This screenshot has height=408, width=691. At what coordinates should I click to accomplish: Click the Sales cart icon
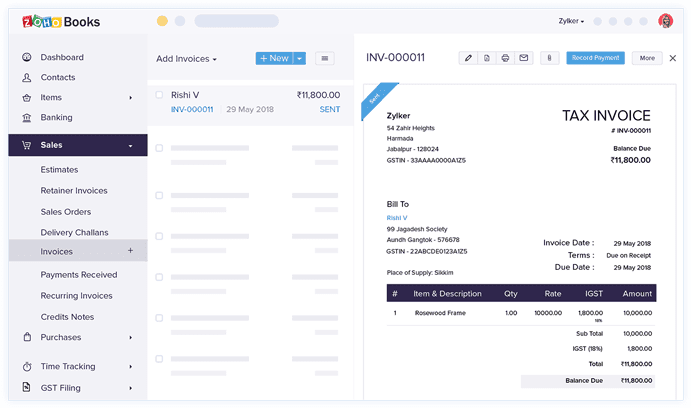pos(26,145)
